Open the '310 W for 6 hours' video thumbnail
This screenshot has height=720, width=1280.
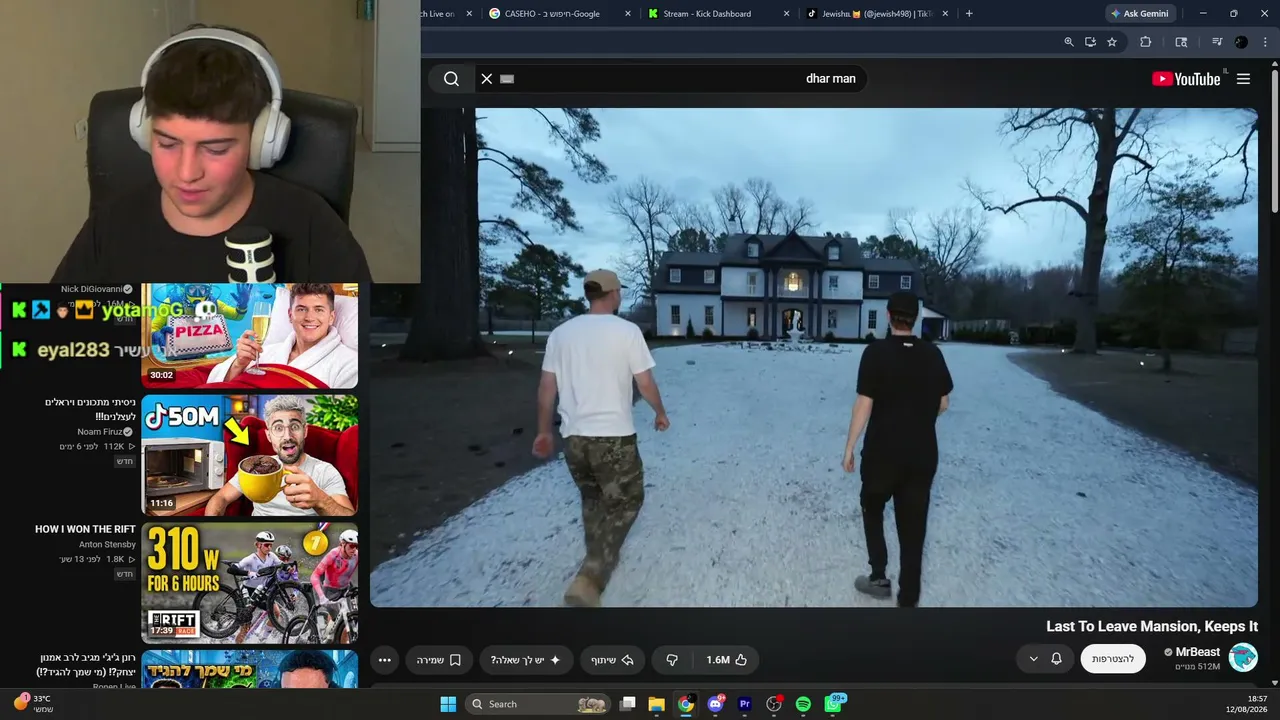click(249, 583)
